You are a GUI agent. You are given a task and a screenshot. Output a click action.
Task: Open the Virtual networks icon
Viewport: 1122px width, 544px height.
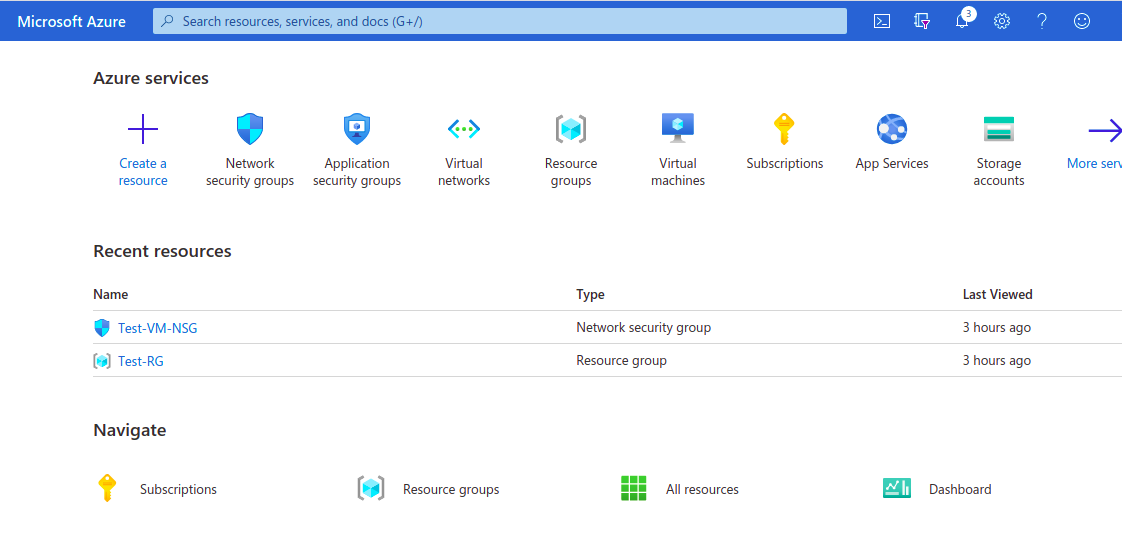pos(464,129)
